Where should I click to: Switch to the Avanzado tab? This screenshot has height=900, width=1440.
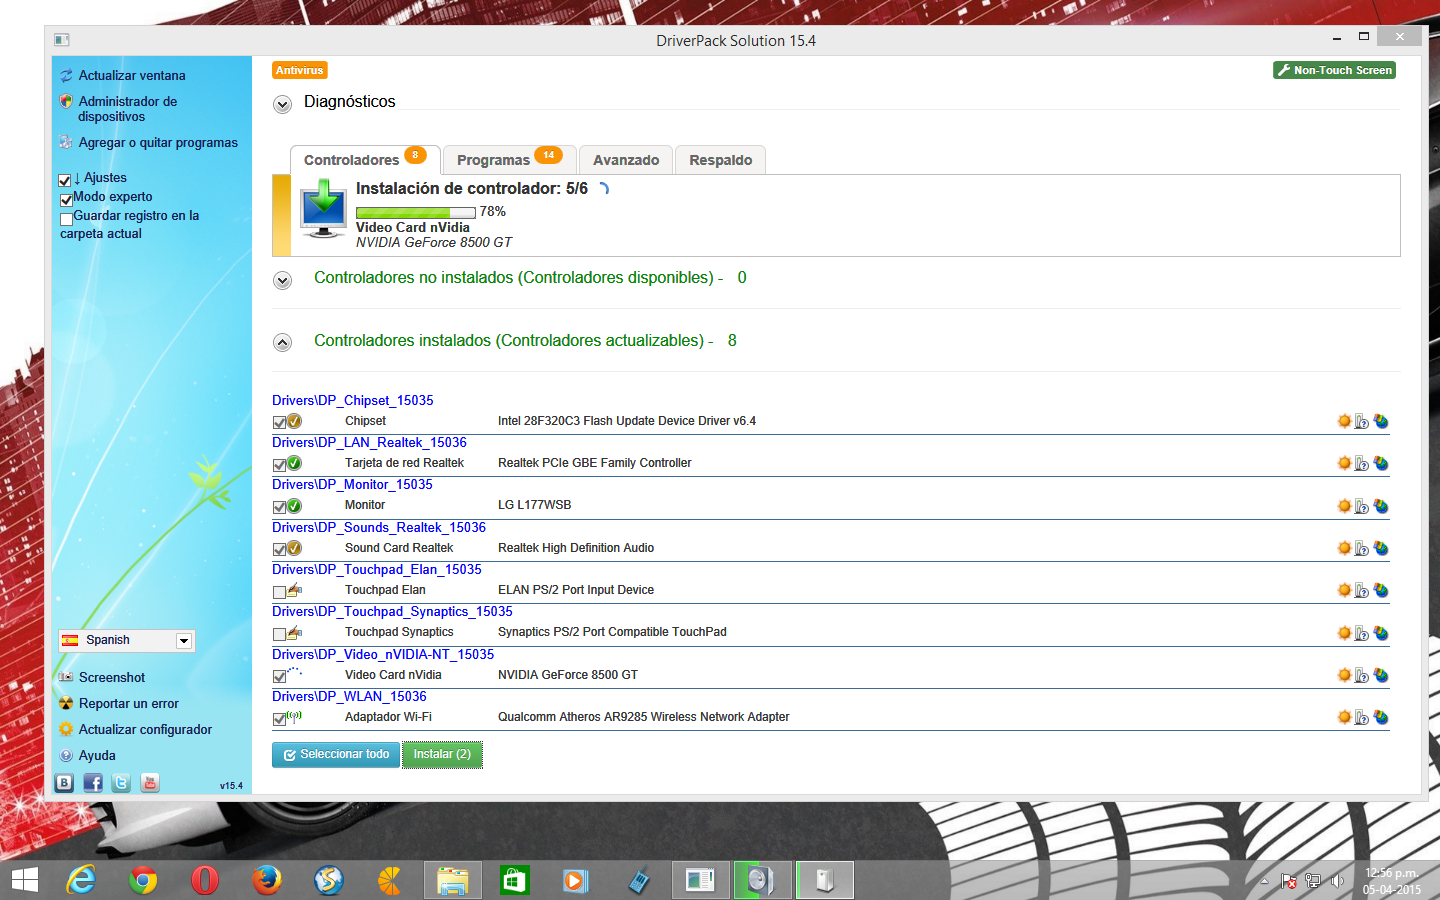pyautogui.click(x=626, y=160)
